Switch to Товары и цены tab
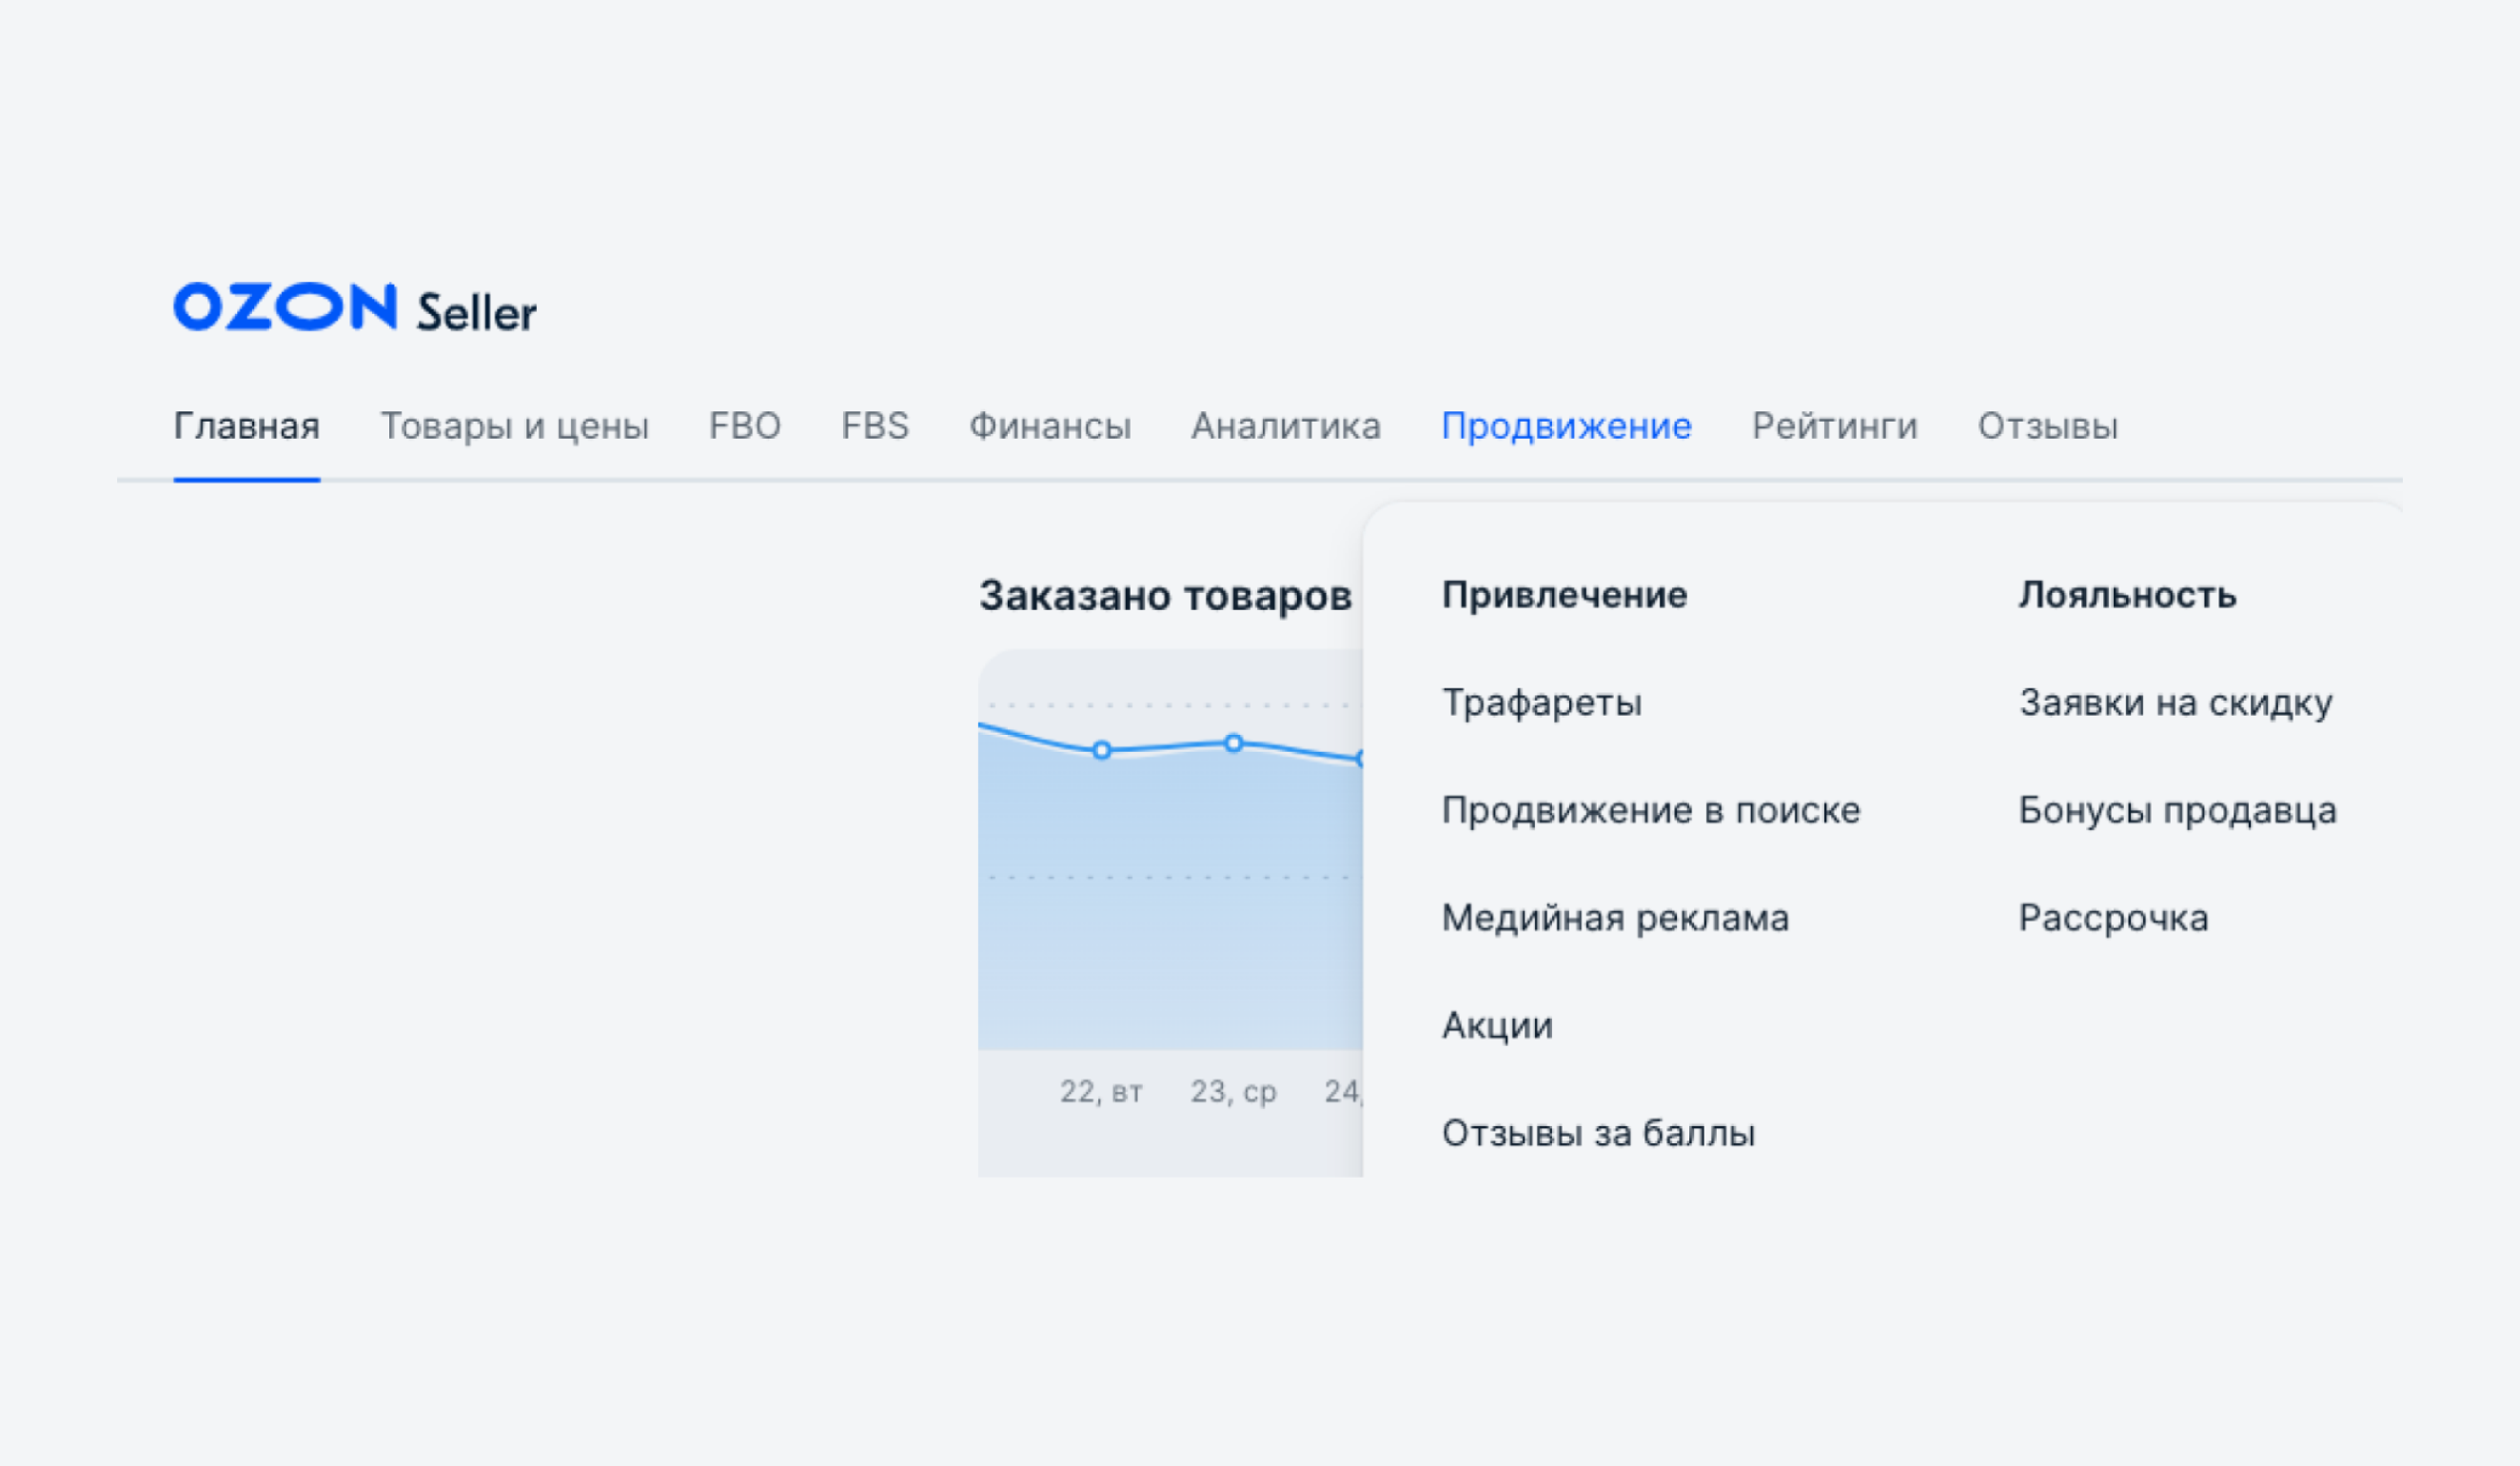 [x=515, y=426]
